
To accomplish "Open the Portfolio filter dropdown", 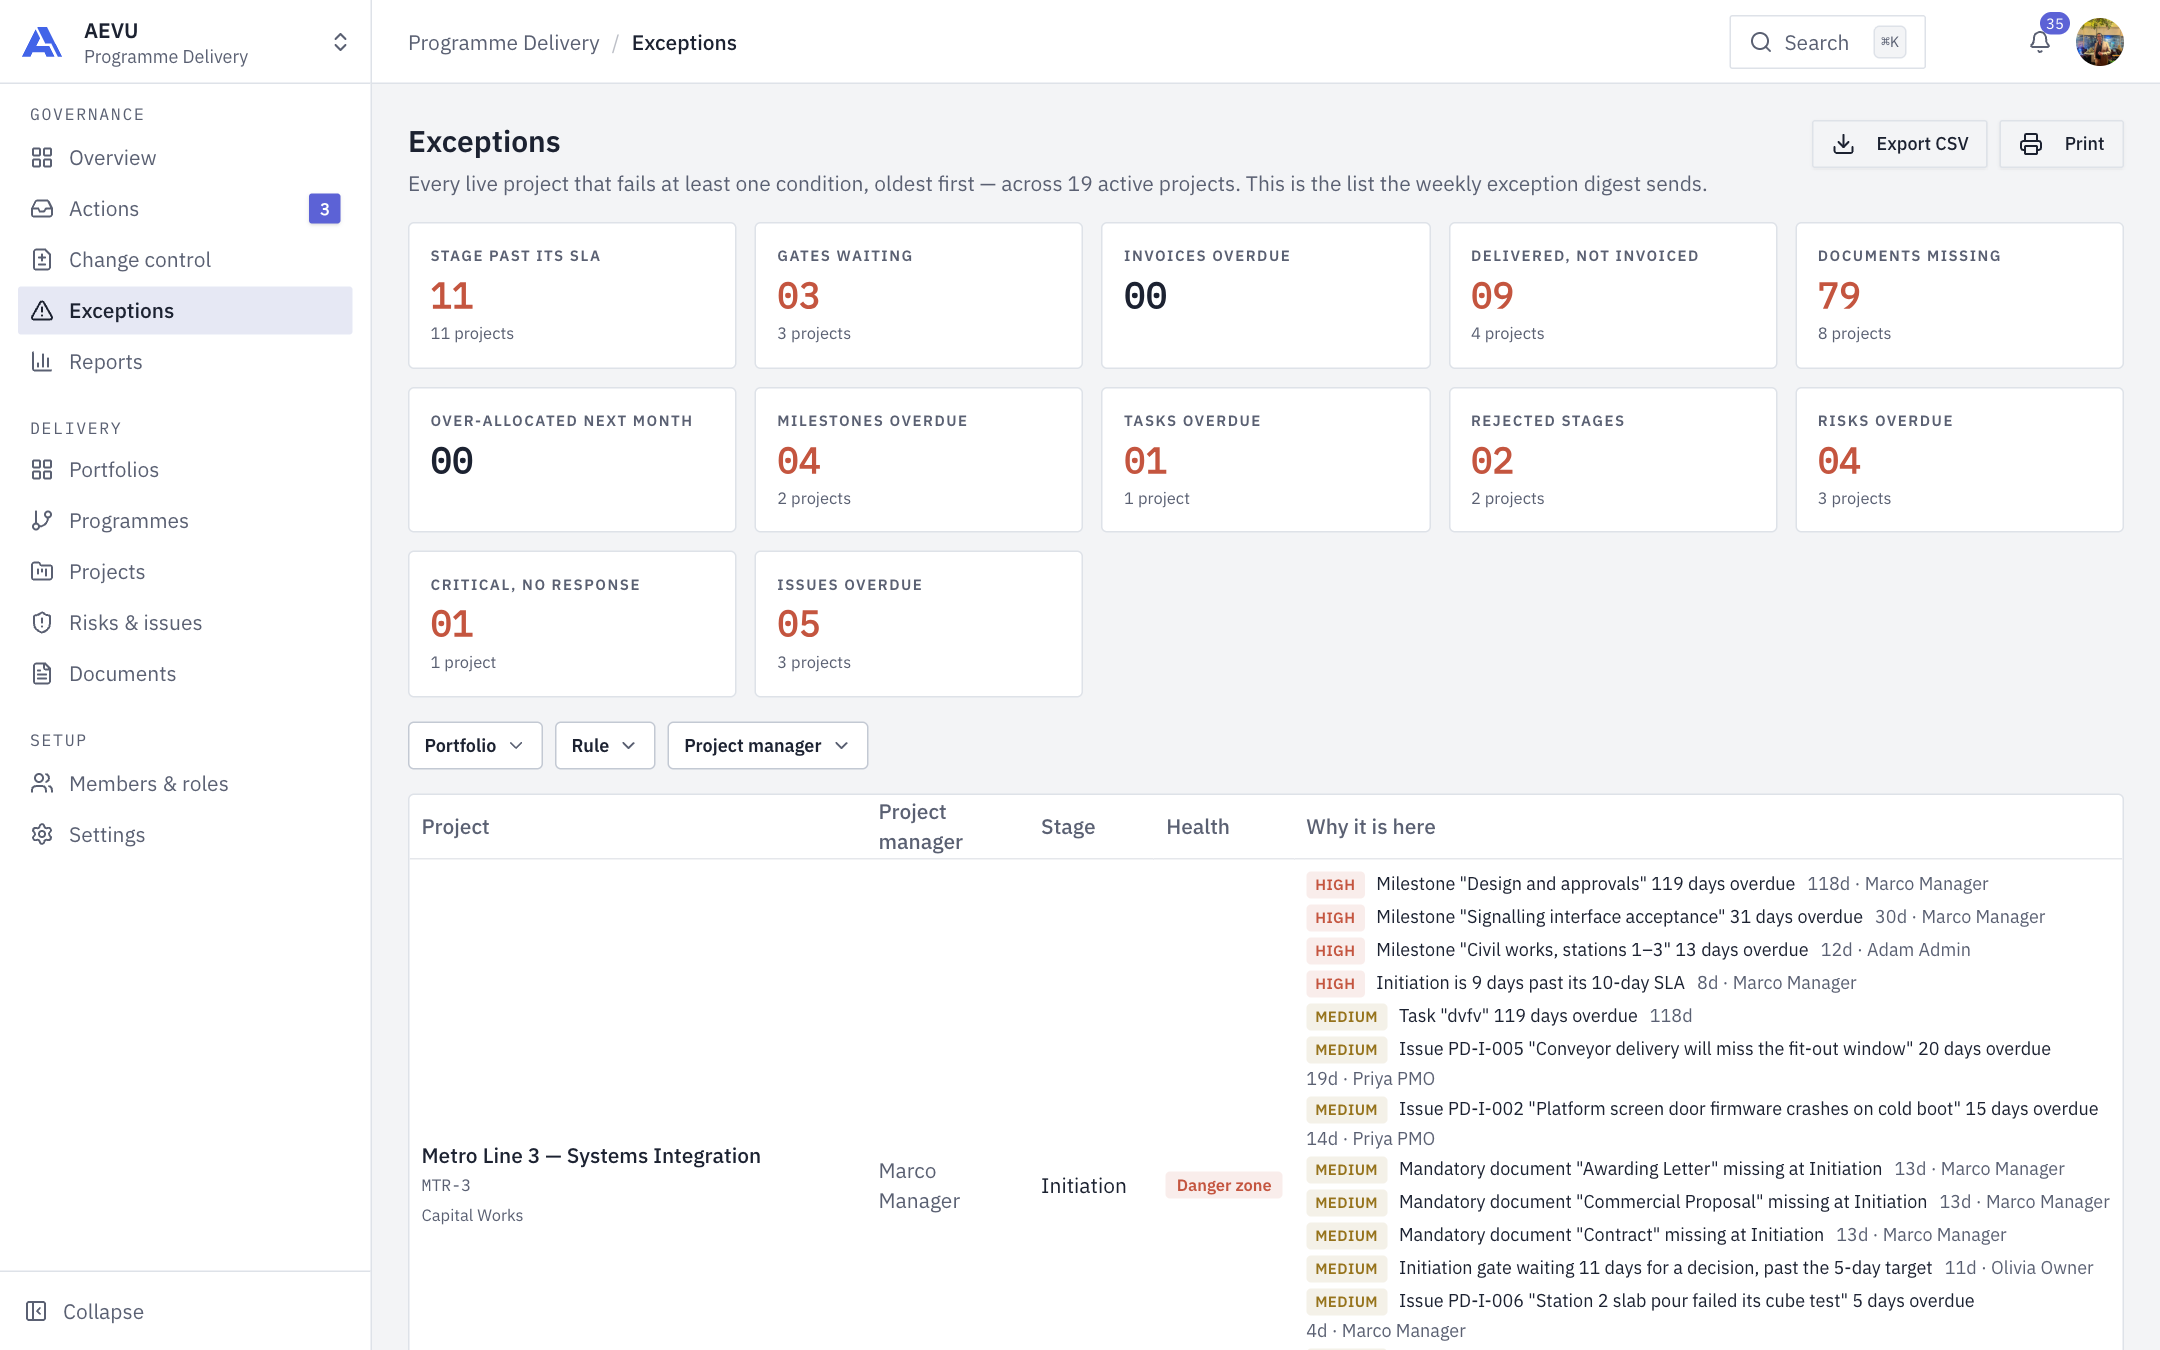I will [x=475, y=746].
